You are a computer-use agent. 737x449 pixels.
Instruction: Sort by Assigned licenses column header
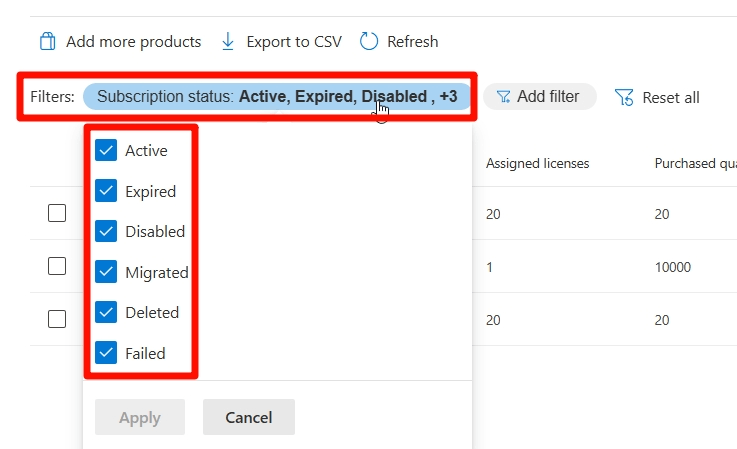(x=537, y=164)
